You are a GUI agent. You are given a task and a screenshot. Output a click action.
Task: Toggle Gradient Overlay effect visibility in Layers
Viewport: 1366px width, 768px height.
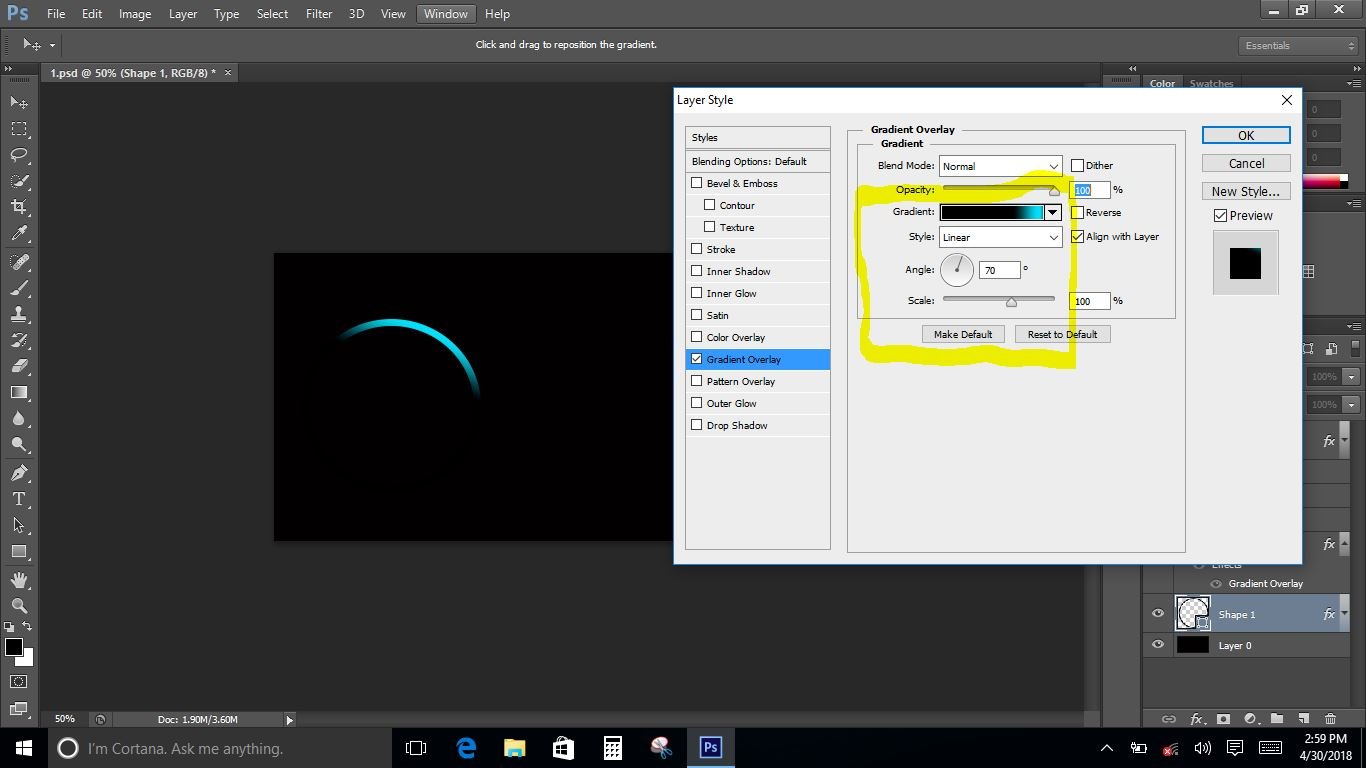click(x=1217, y=584)
